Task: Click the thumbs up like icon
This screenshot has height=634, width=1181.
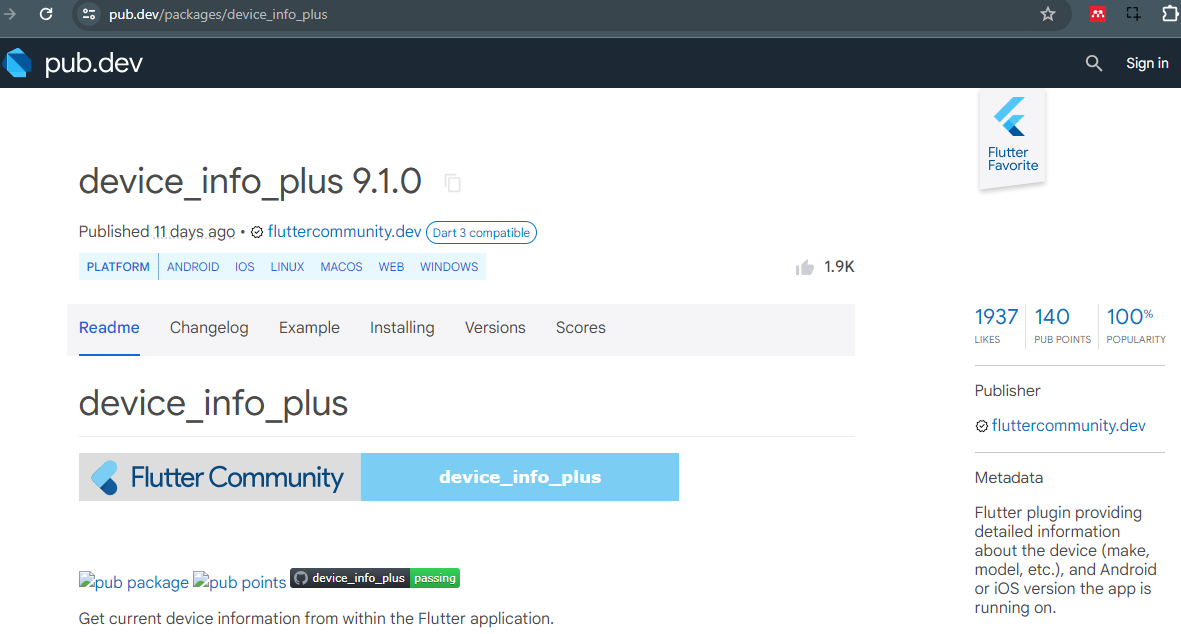Action: (805, 267)
